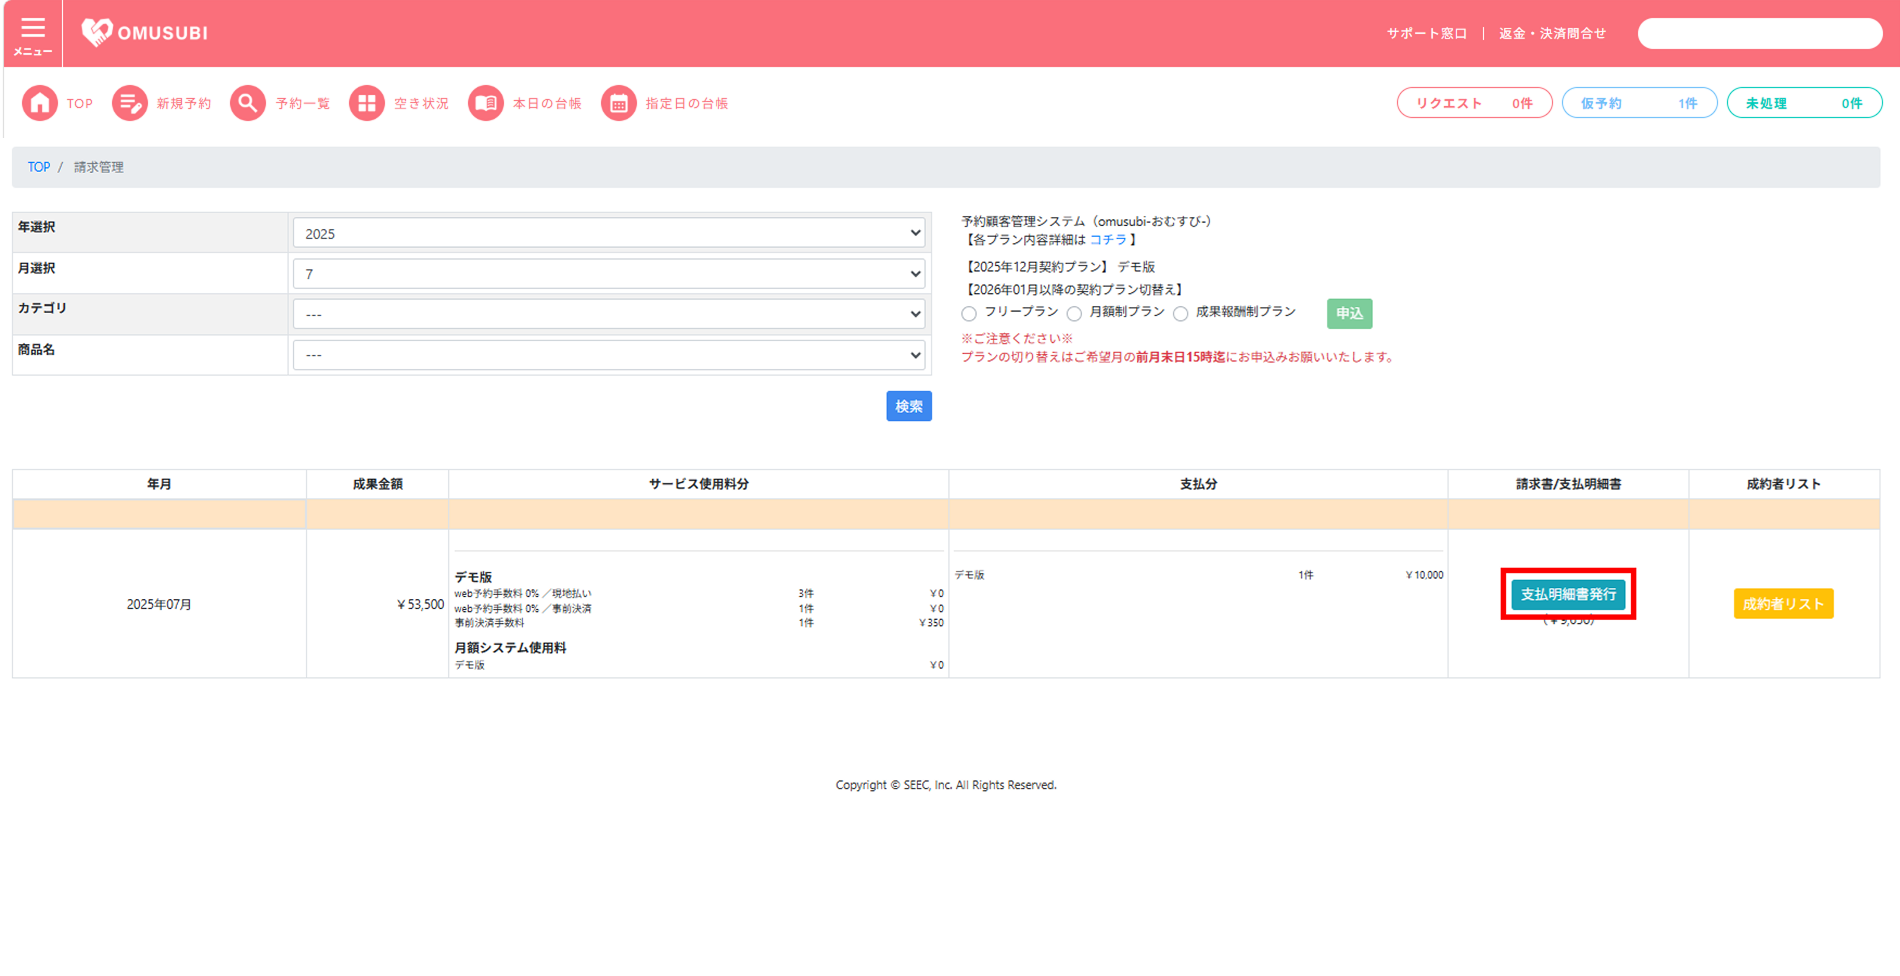Open 予約一覧 magnifier icon
The height and width of the screenshot is (976, 1900).
tap(248, 103)
